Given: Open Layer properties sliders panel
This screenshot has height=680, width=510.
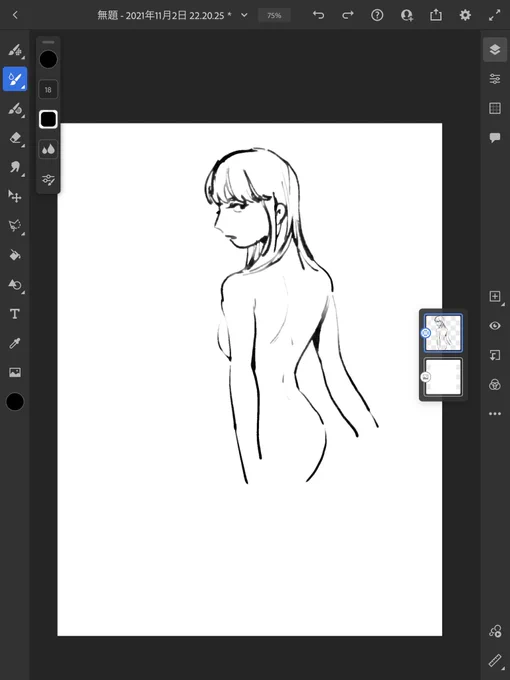Looking at the screenshot, I should click(x=495, y=79).
